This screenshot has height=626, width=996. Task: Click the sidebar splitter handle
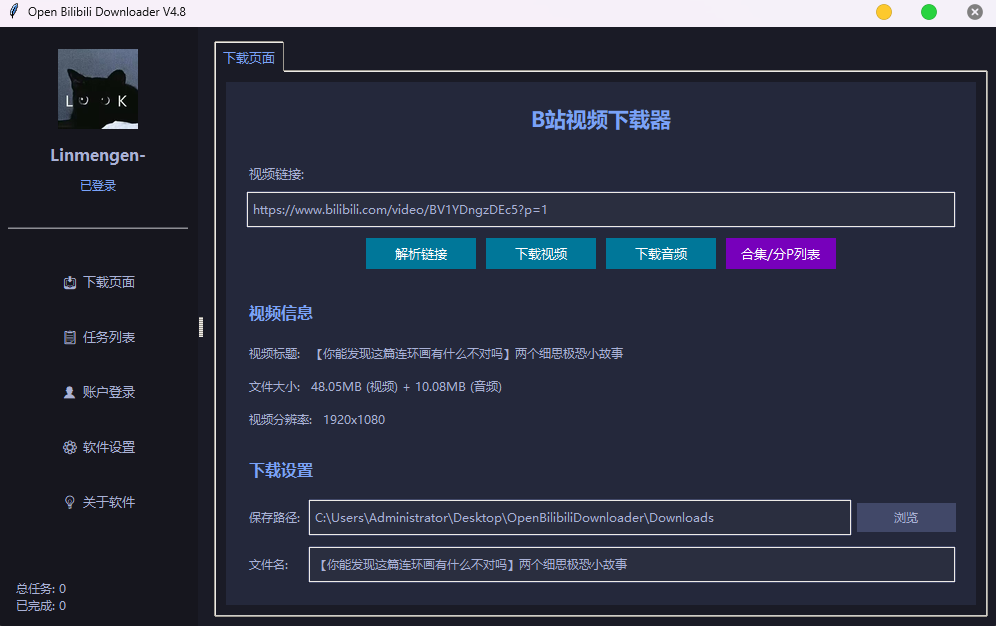201,327
